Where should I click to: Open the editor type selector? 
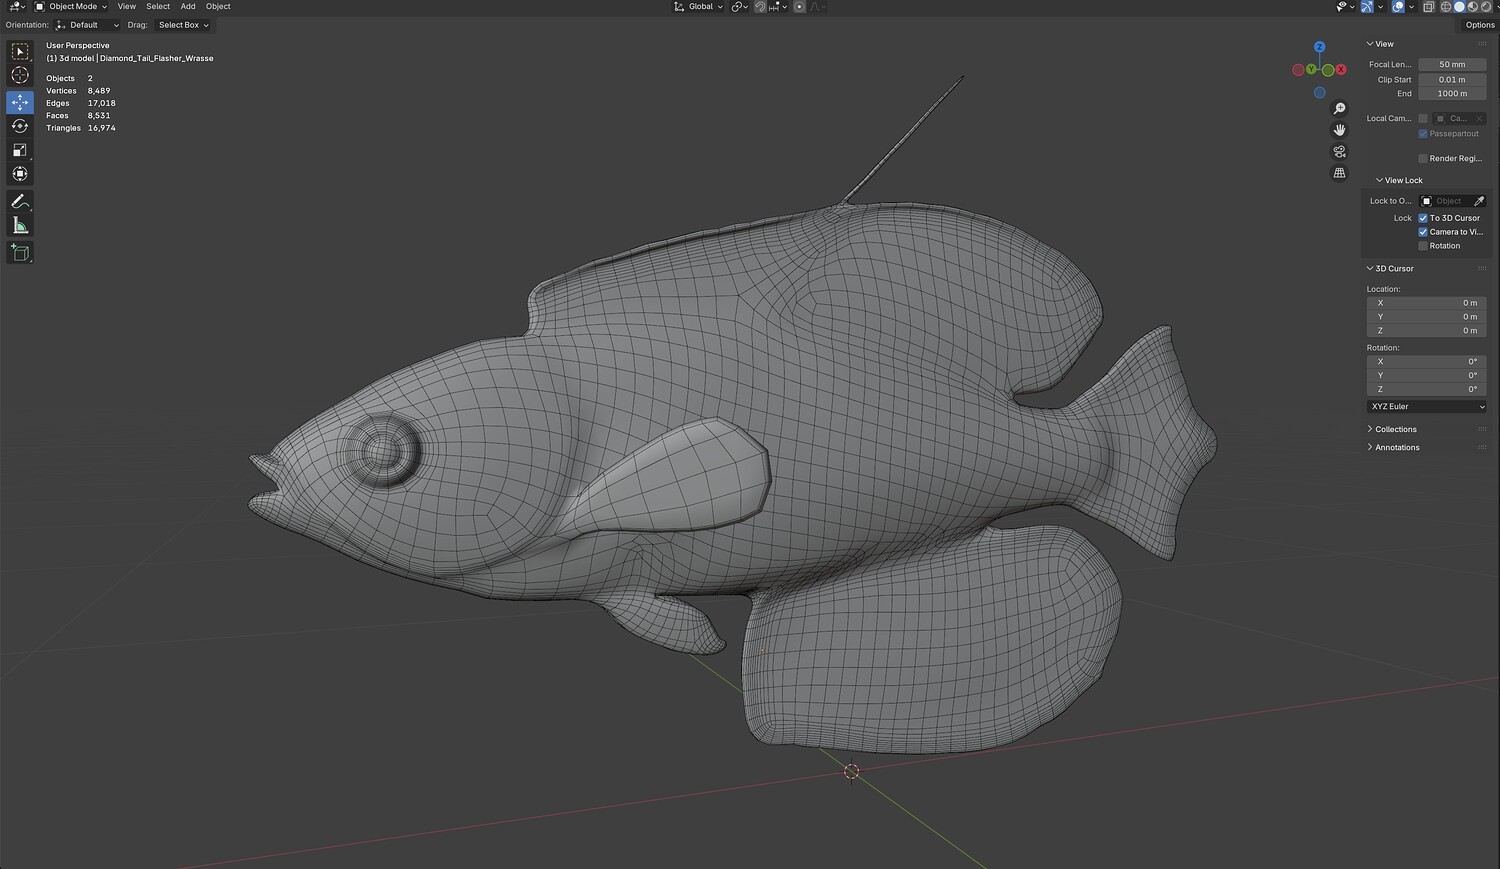(17, 7)
